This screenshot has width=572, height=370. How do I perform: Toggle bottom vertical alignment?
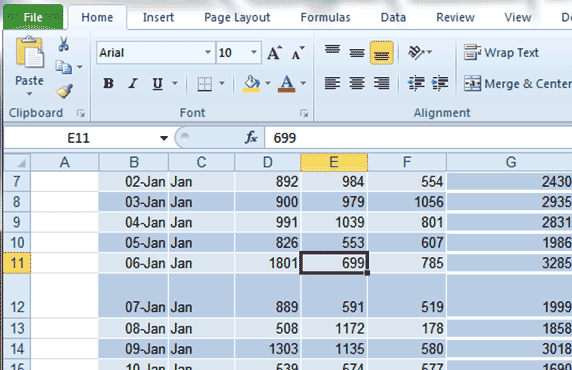click(382, 53)
